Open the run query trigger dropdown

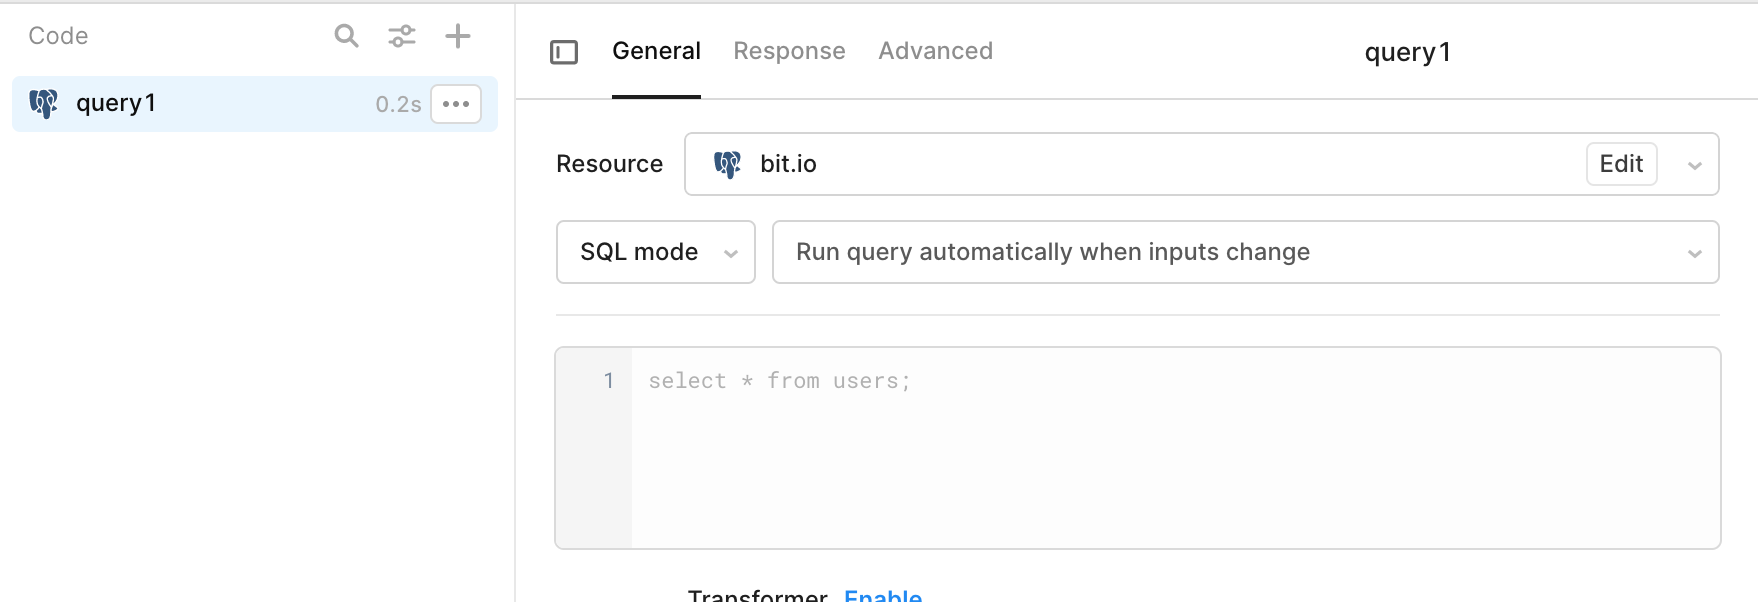coord(1245,252)
